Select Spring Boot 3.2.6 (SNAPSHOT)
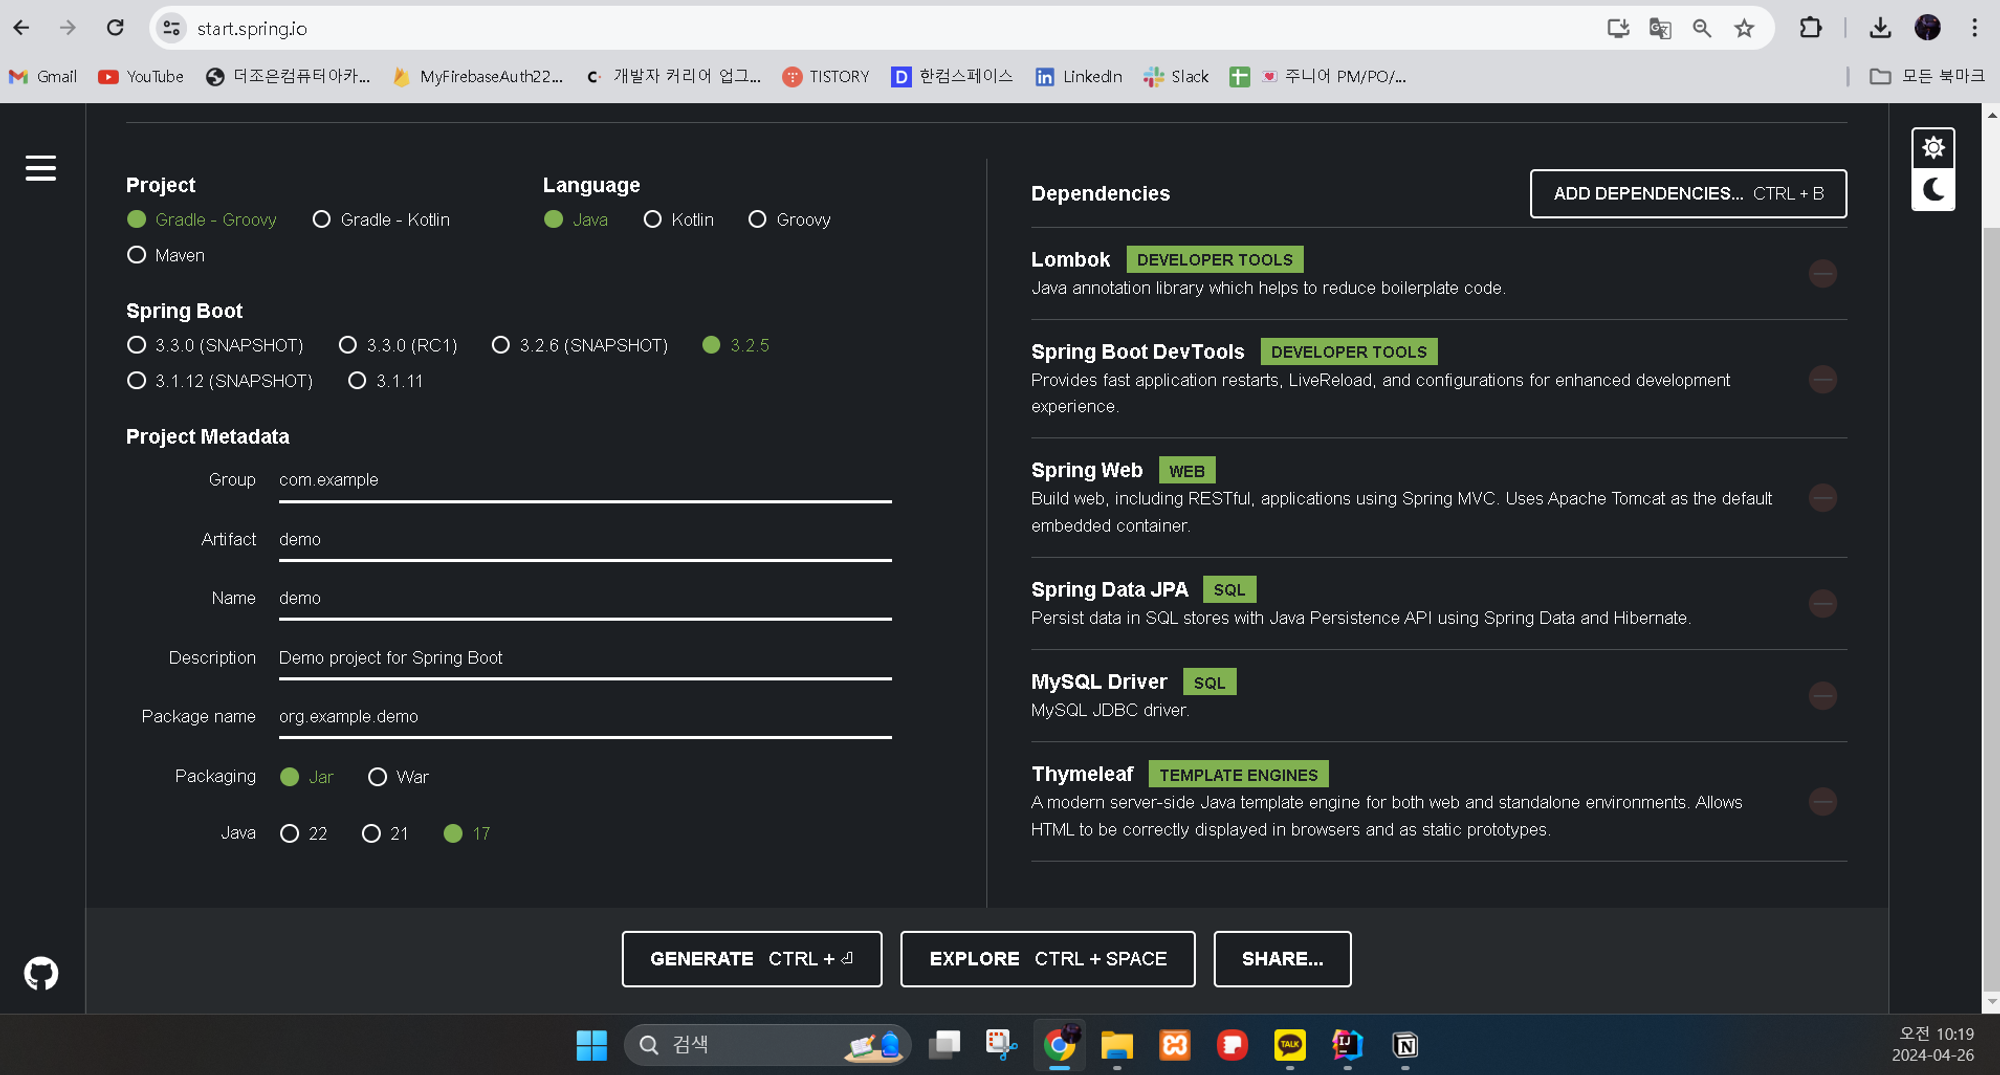Screen dimensions: 2000x1075 click(580, 345)
